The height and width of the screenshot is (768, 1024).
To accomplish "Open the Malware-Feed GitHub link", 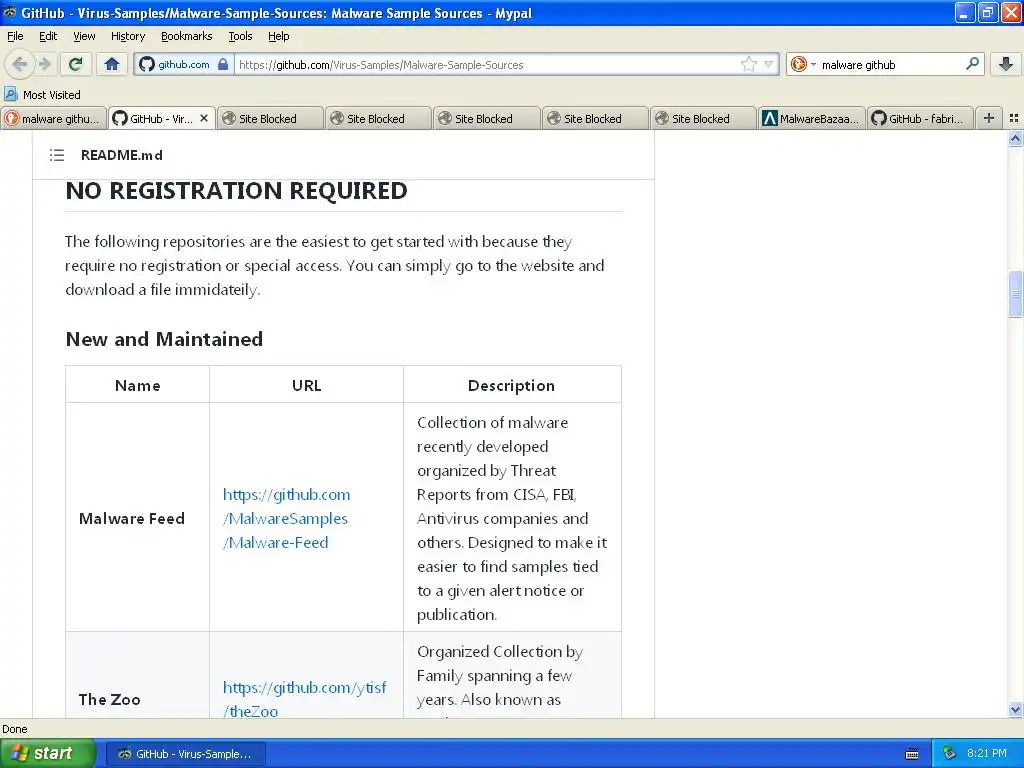I will [x=286, y=519].
